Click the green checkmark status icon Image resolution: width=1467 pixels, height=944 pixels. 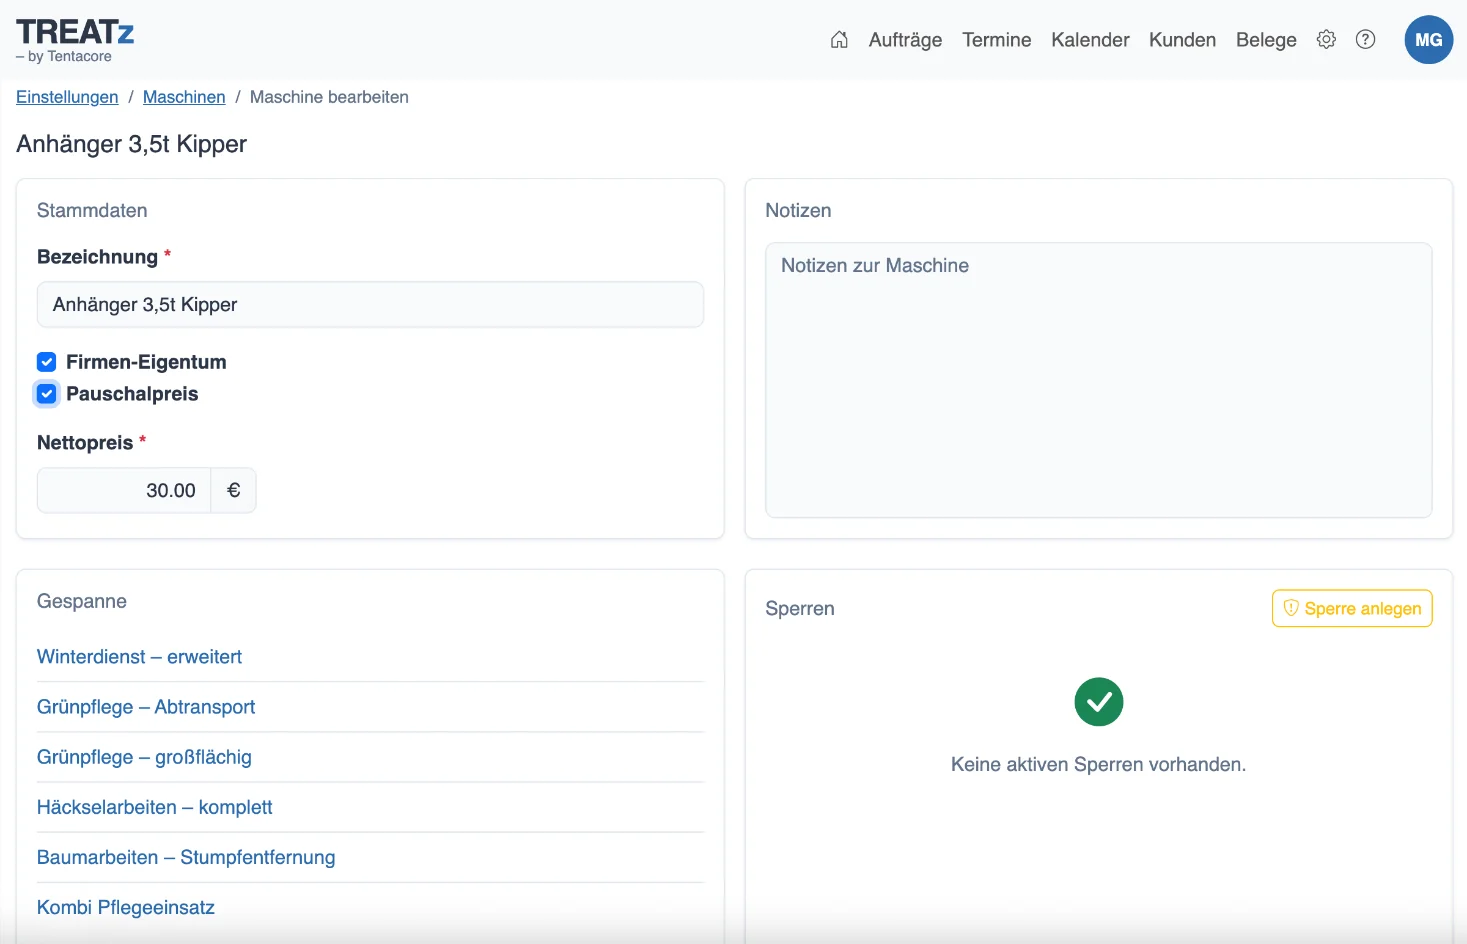point(1098,702)
